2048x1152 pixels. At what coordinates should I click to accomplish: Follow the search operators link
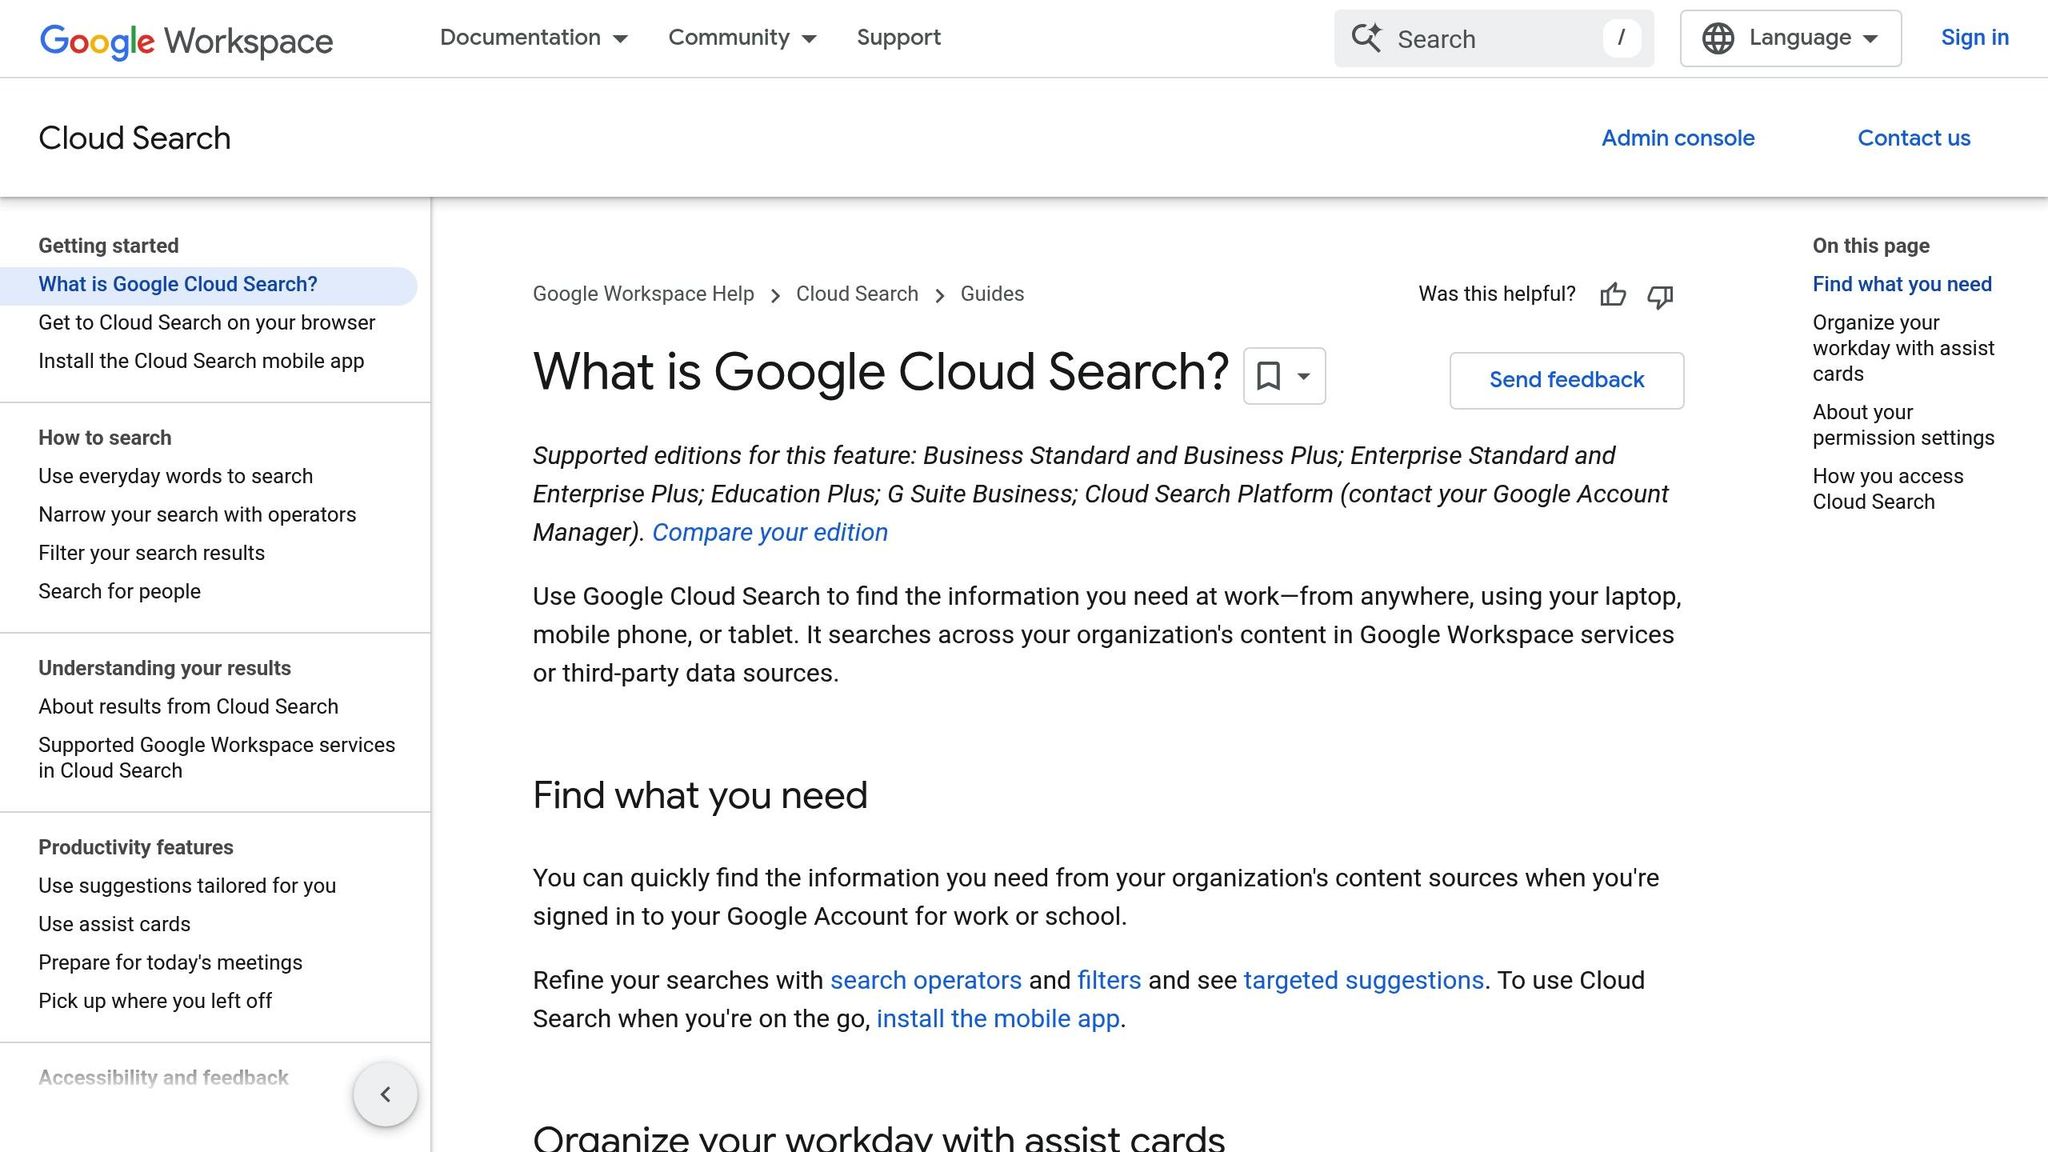[926, 981]
